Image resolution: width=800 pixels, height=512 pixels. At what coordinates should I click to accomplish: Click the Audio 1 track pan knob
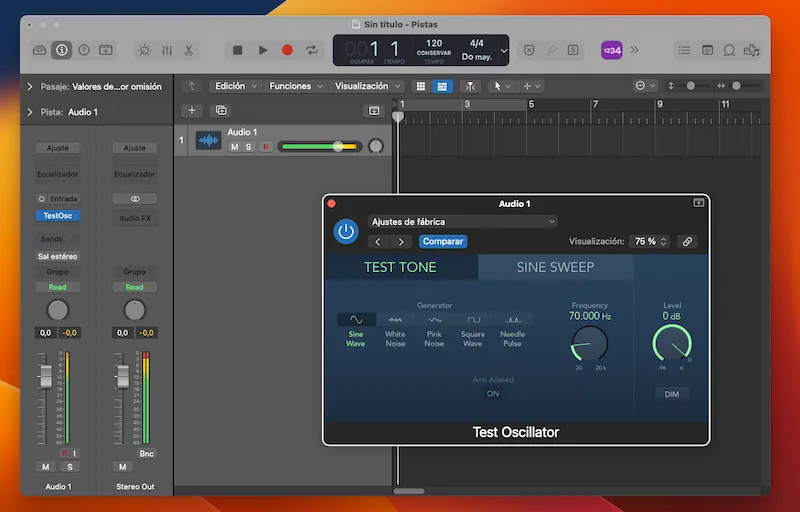coord(376,146)
